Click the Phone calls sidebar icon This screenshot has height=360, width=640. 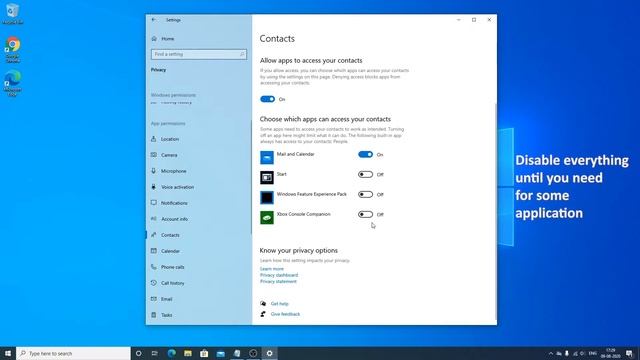(x=154, y=267)
